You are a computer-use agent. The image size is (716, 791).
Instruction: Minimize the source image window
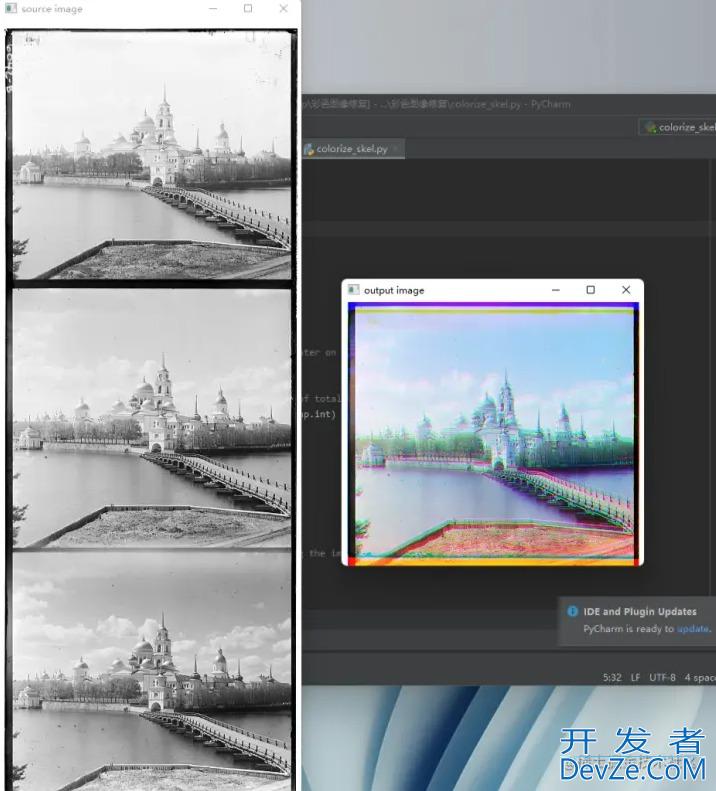[x=213, y=9]
